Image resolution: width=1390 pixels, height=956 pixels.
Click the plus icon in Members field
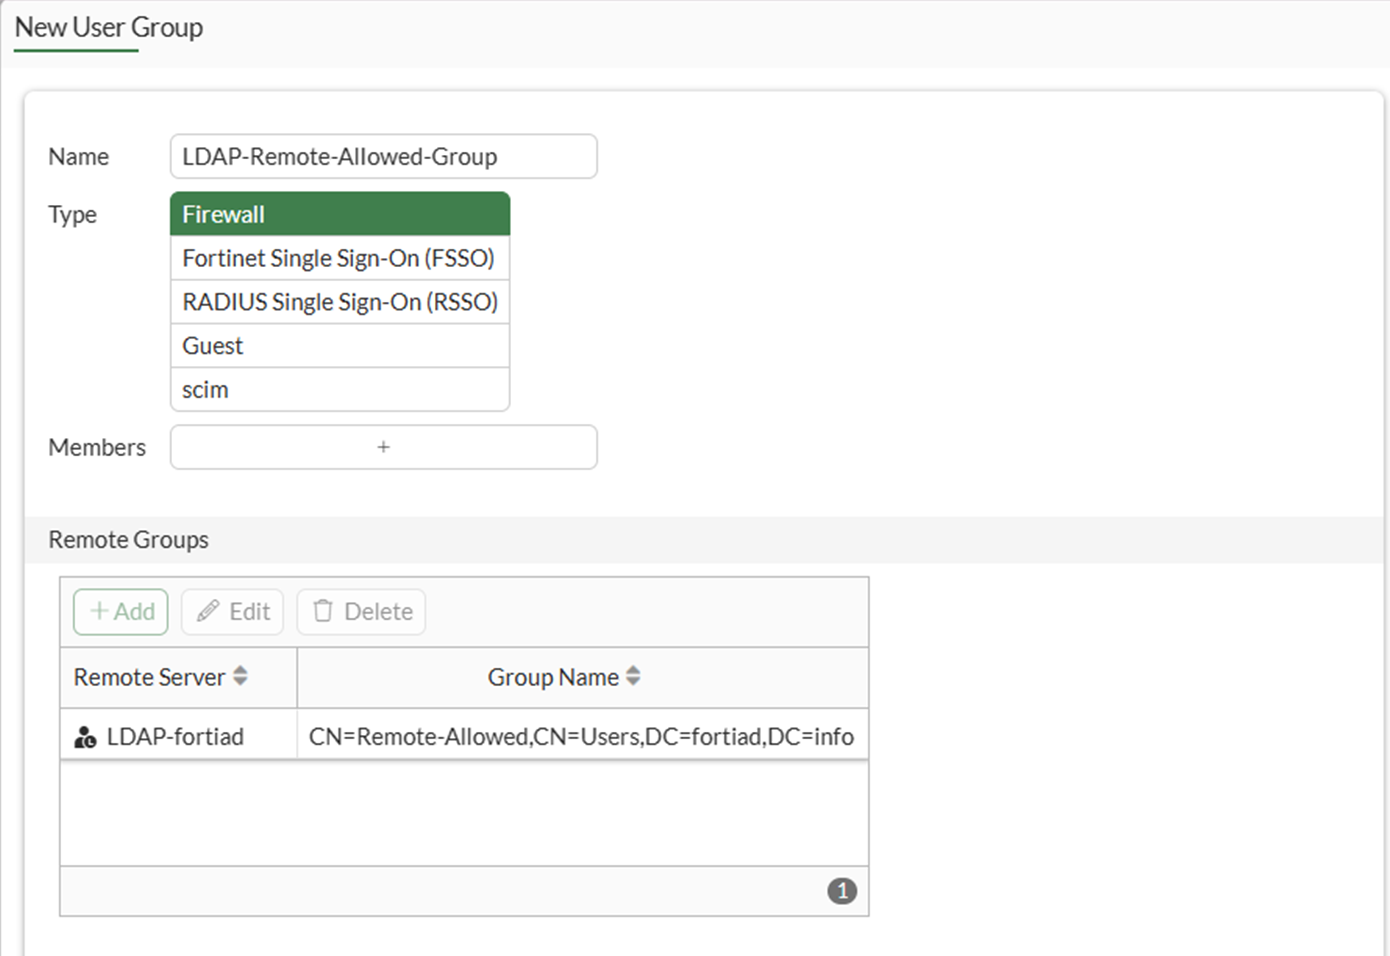(383, 447)
